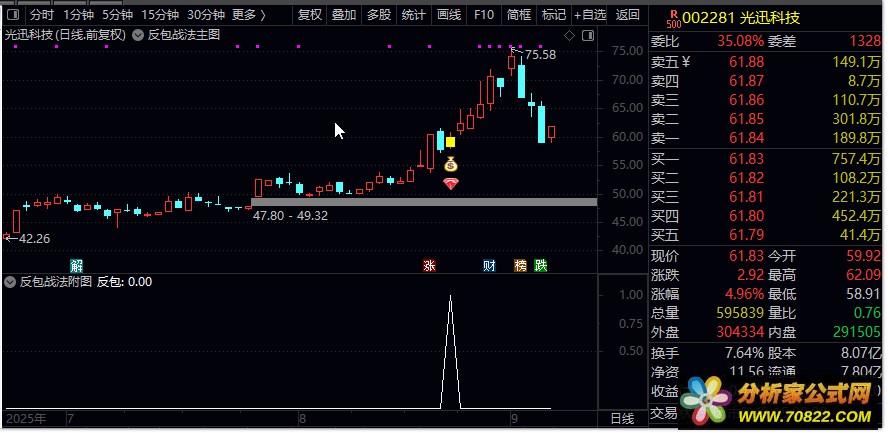Expand the 更多 periods list
The image size is (888, 433).
(x=249, y=15)
